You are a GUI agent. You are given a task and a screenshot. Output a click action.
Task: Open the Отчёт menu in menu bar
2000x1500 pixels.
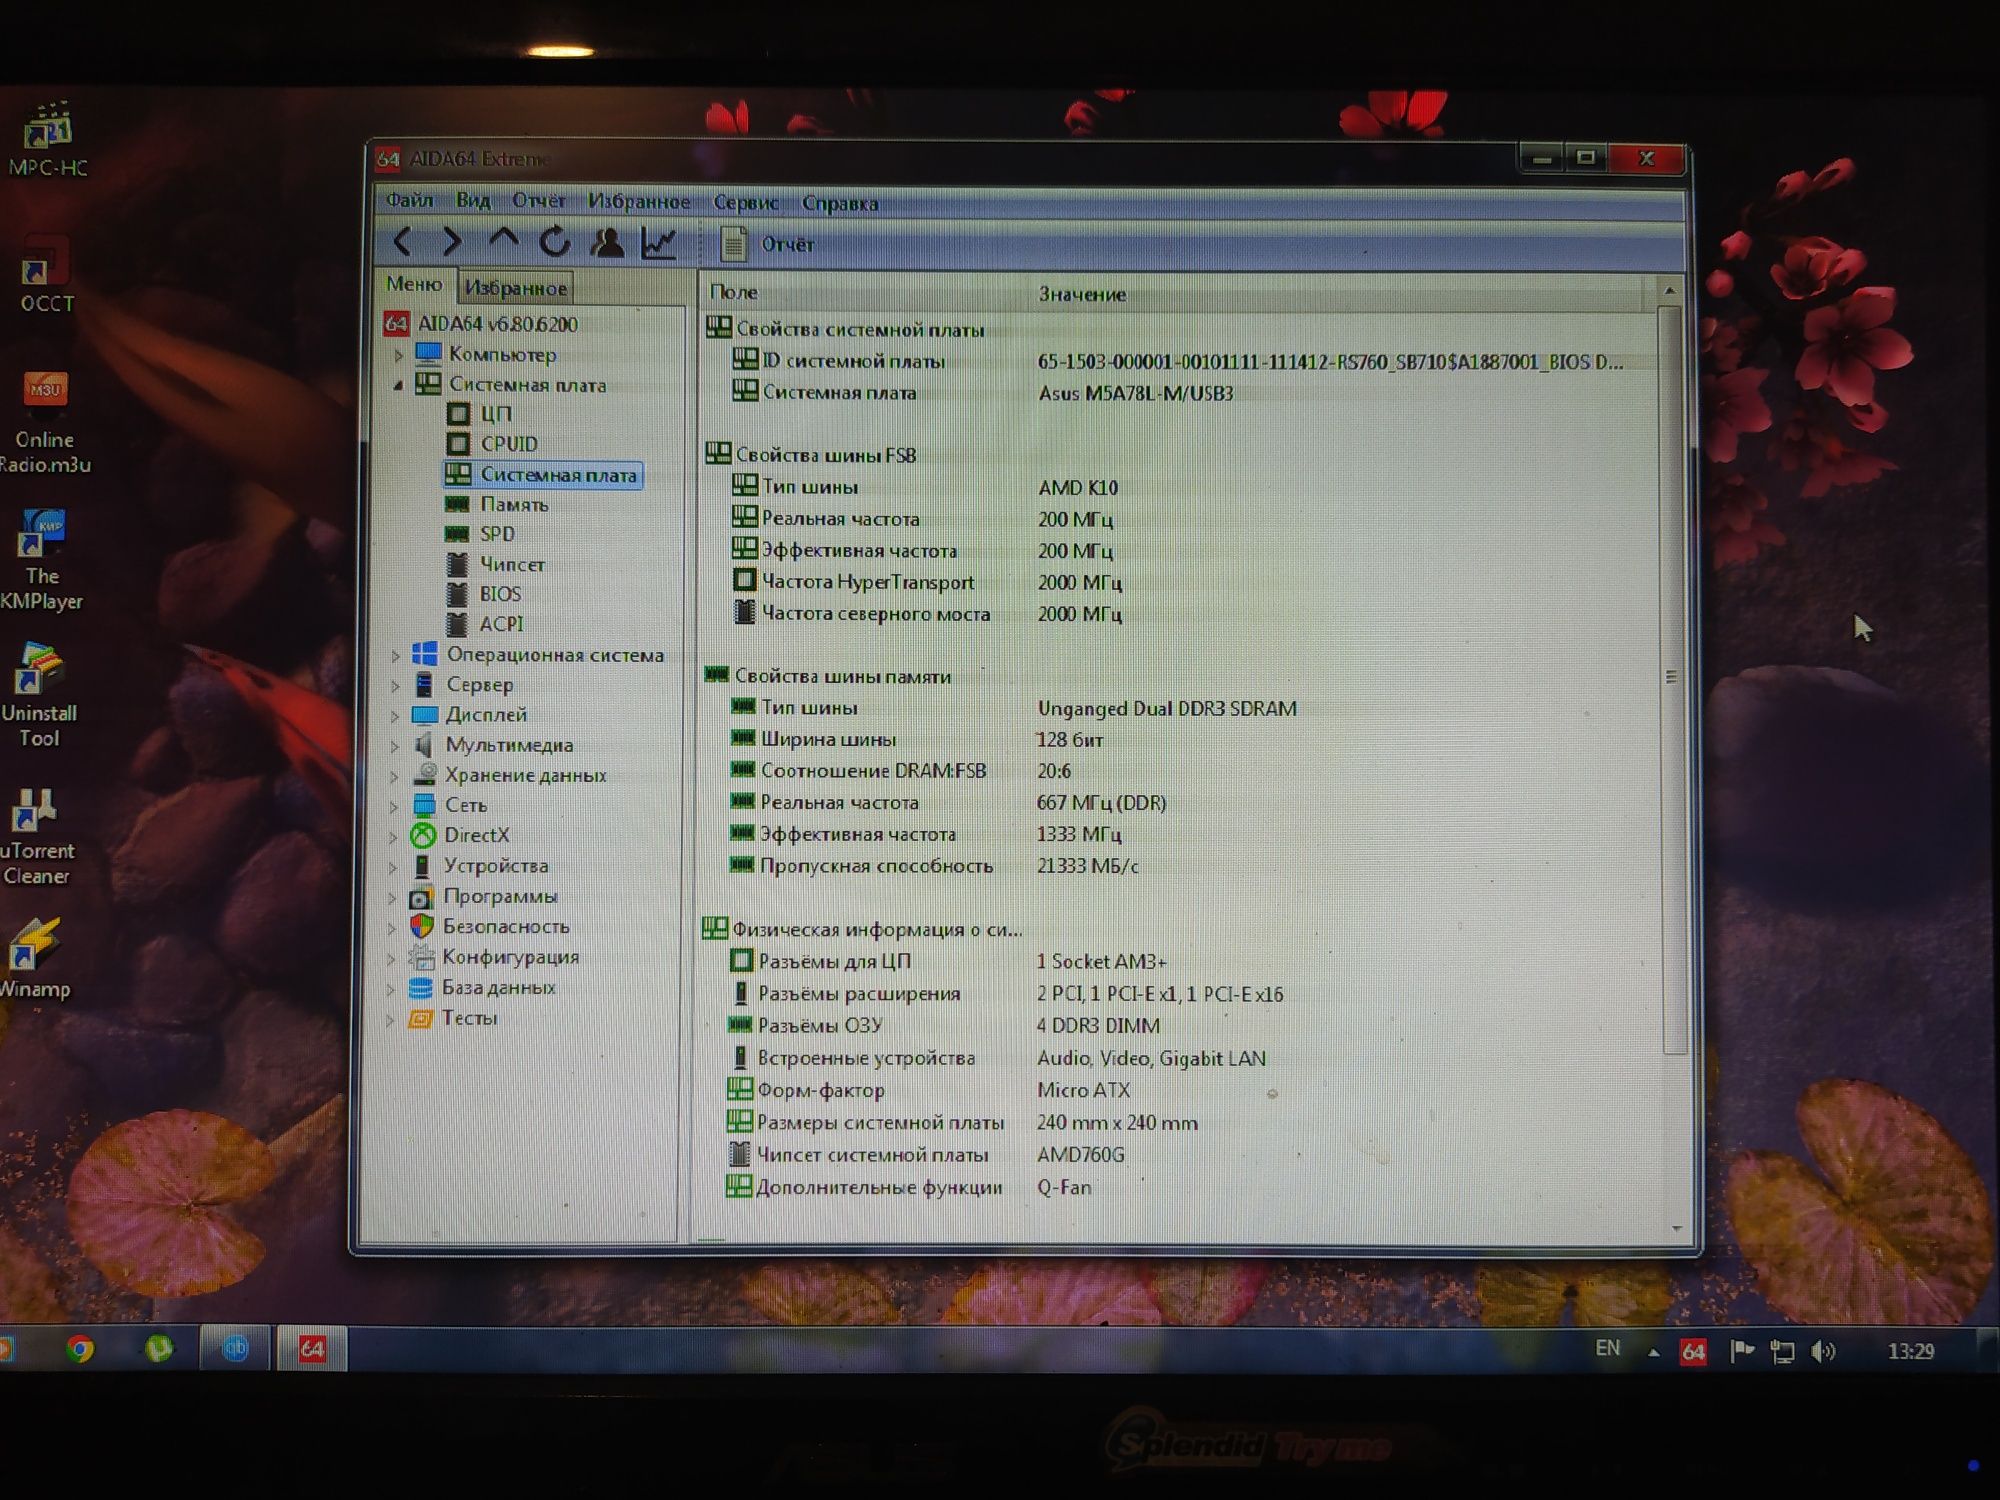pyautogui.click(x=539, y=200)
